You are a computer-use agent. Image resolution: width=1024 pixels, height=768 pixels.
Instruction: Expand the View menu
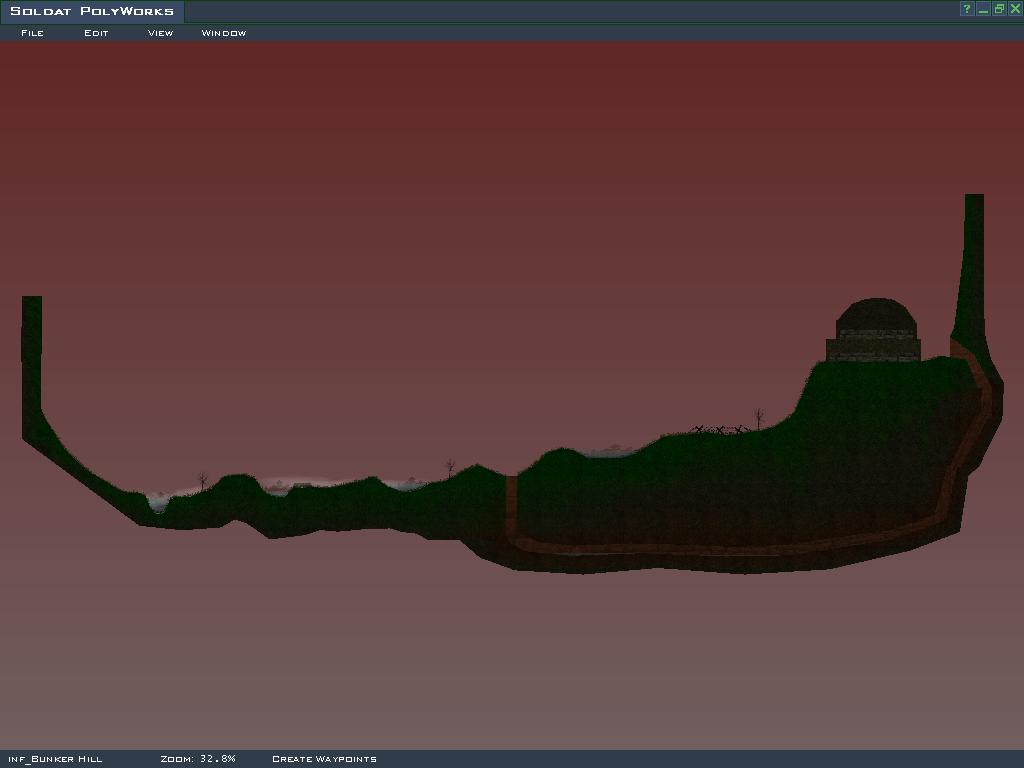[160, 33]
